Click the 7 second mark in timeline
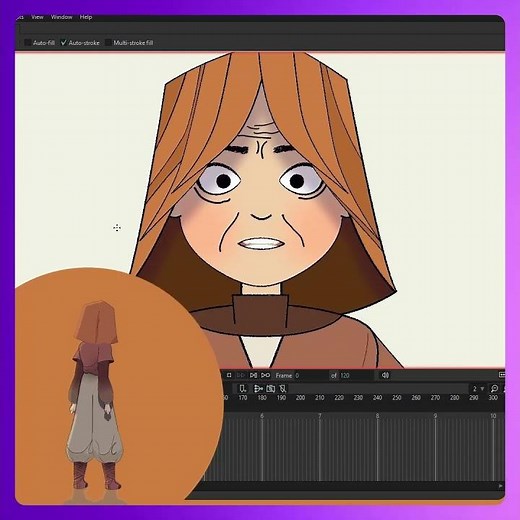This screenshot has width=520, height=520. click(320, 416)
